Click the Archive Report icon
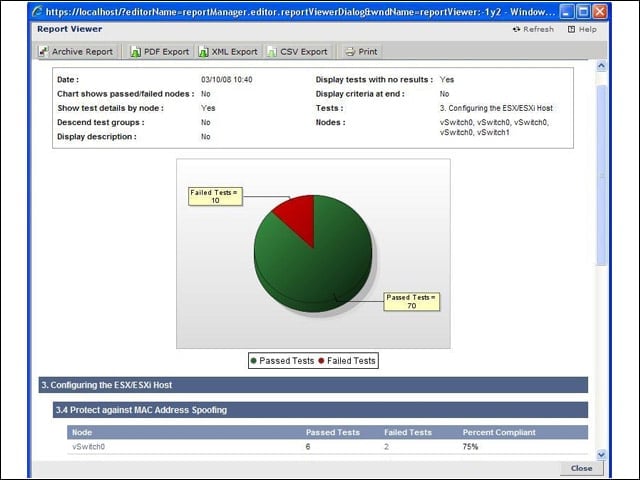The height and width of the screenshot is (480, 640). 43,51
